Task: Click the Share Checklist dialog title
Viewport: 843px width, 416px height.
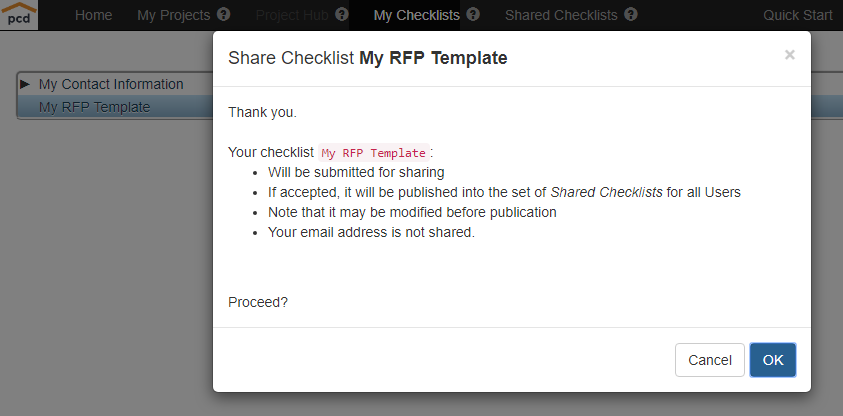Action: pos(367,58)
